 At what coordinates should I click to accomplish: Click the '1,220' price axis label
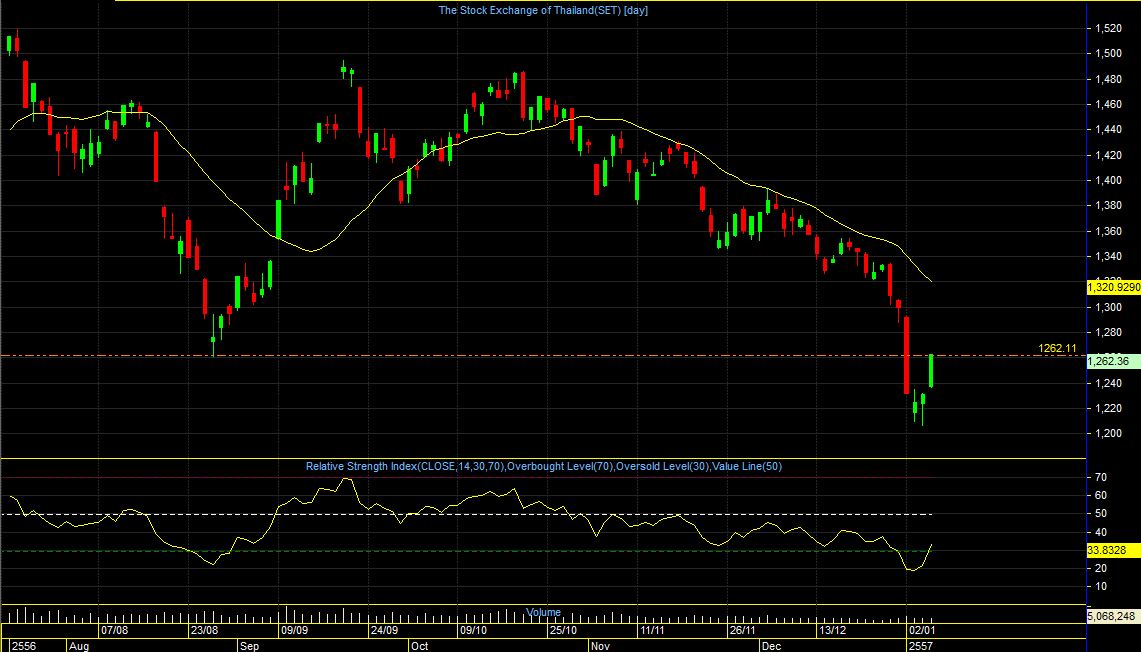click(x=1108, y=408)
